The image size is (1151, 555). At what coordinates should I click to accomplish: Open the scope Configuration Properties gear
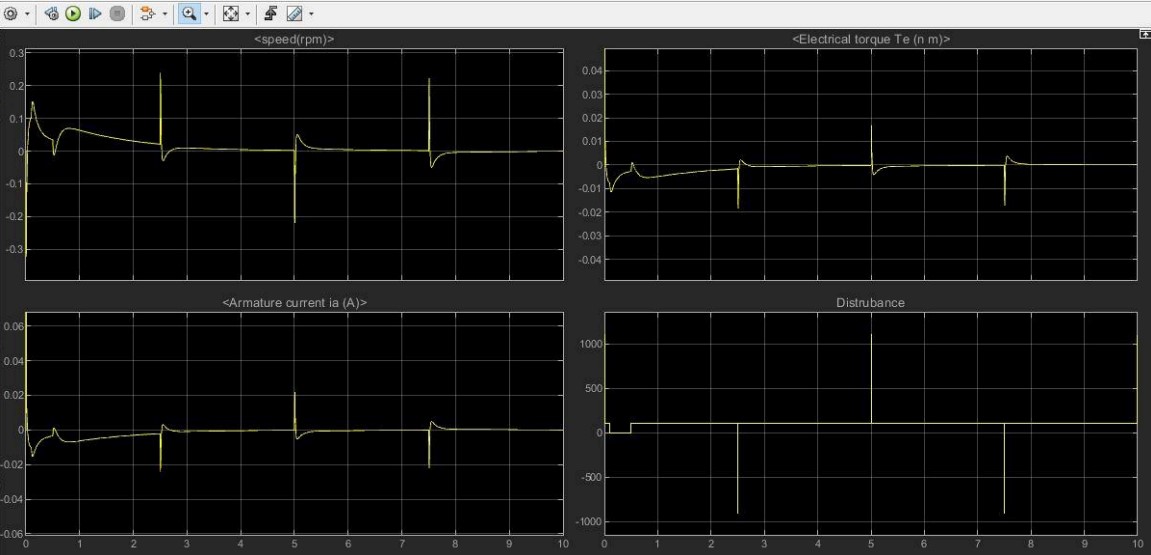[10, 13]
